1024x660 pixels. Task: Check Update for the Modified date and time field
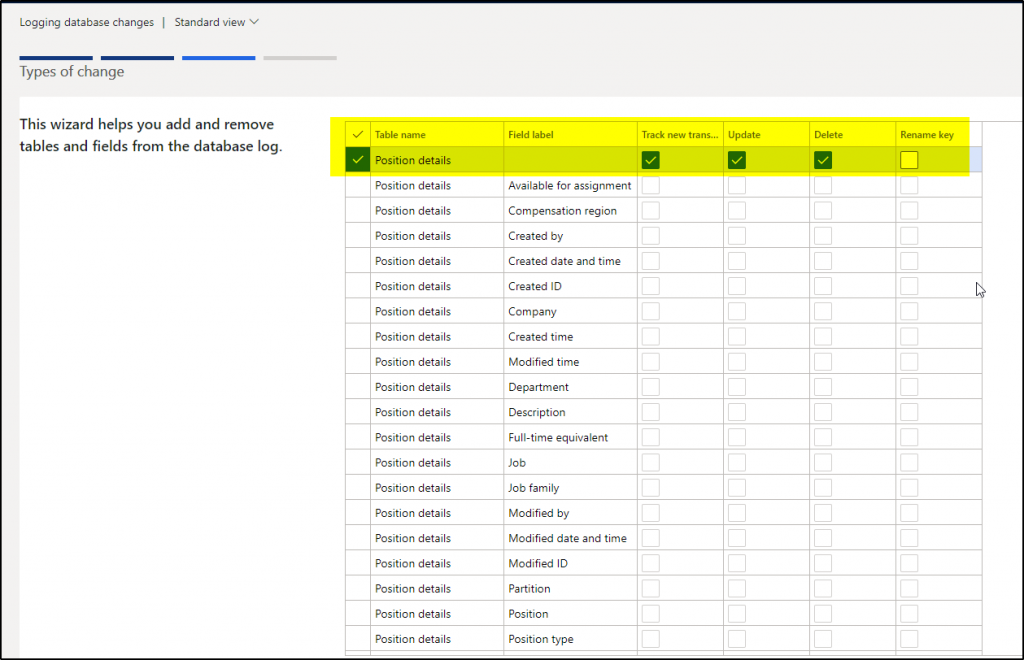click(737, 537)
